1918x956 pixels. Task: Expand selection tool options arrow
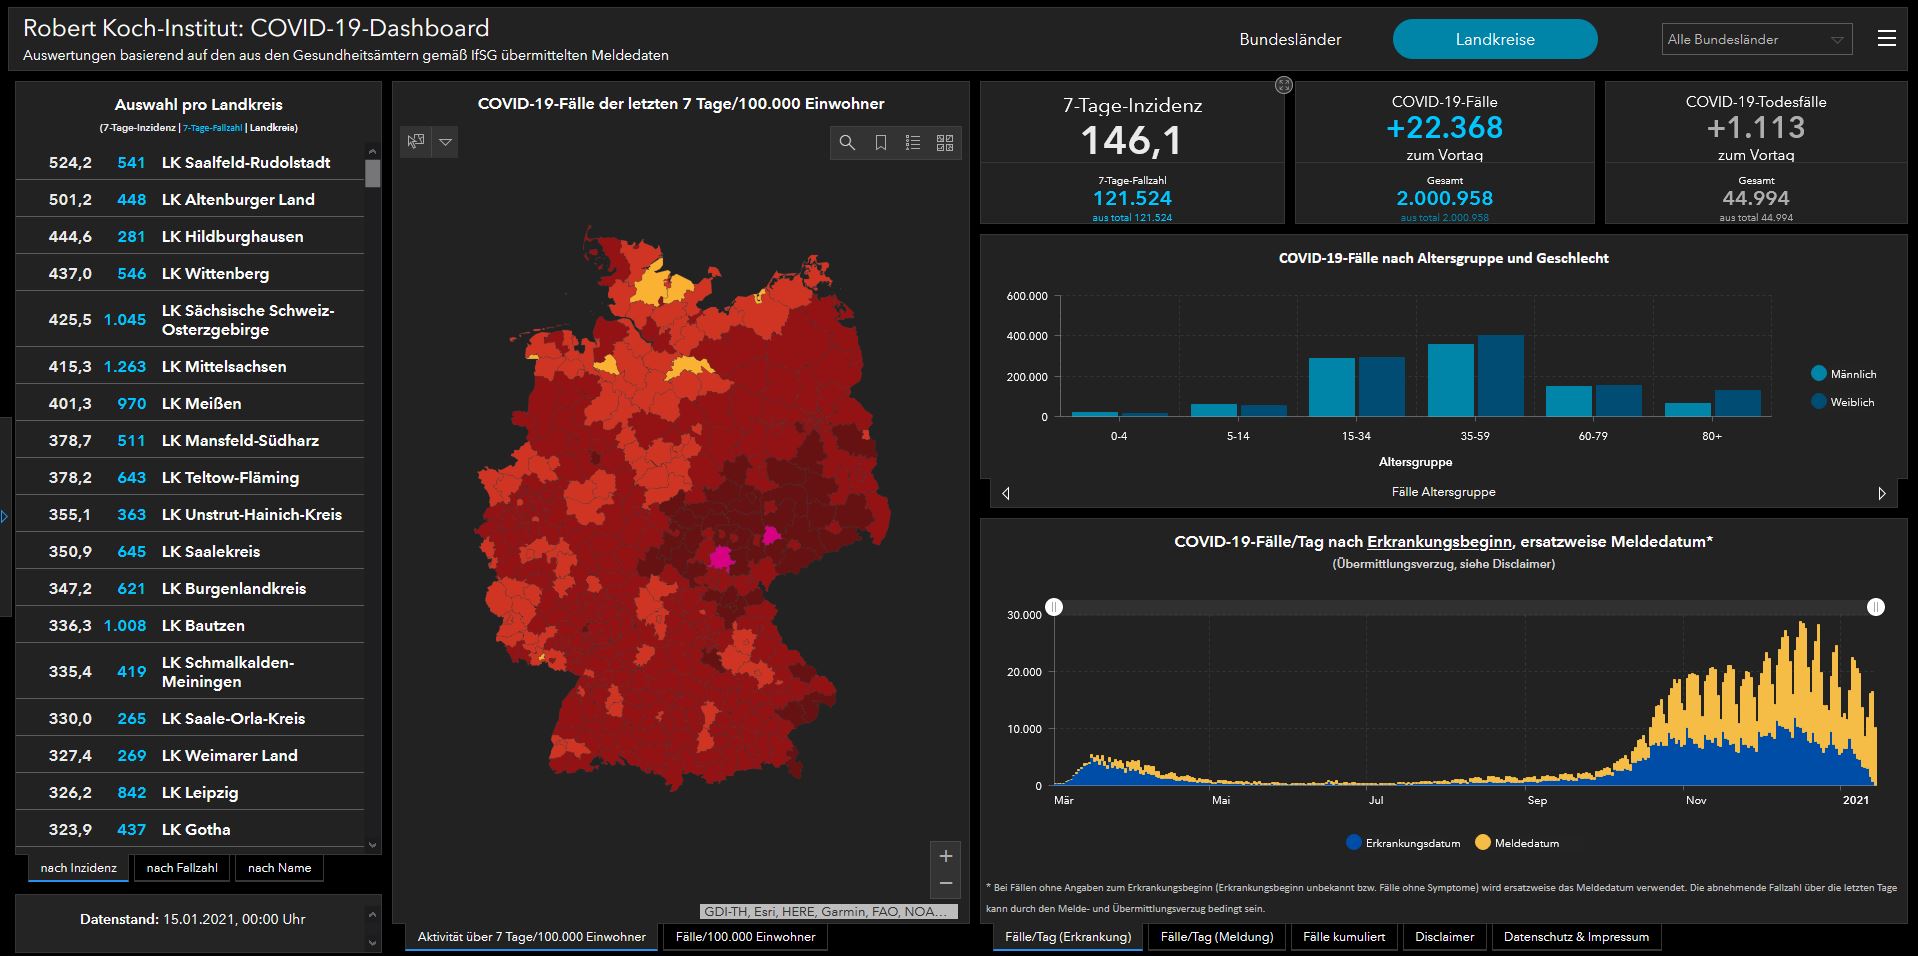[446, 142]
